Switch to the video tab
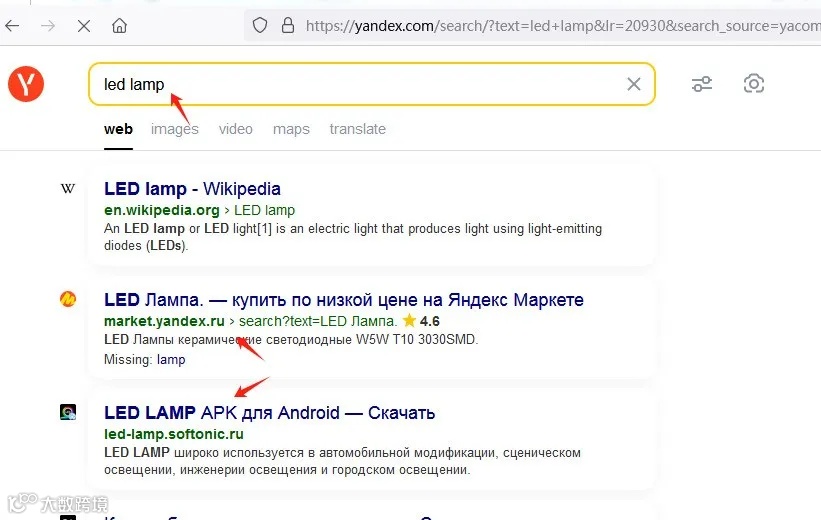Viewport: 821px width, 520px height. pos(236,129)
